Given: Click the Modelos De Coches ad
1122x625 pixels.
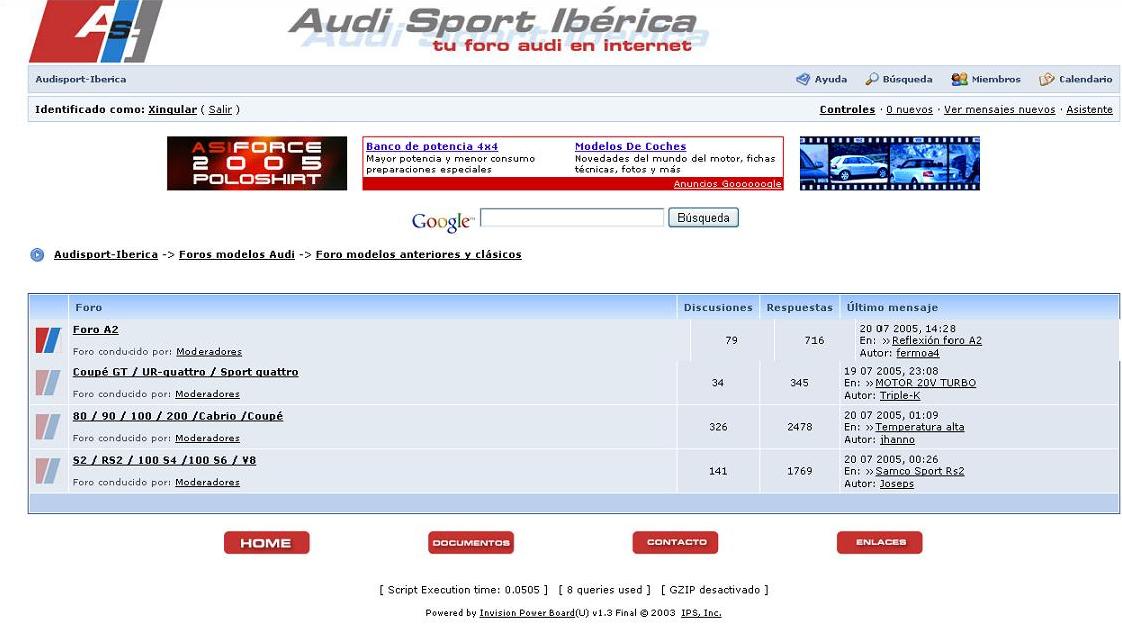Looking at the screenshot, I should pos(630,146).
